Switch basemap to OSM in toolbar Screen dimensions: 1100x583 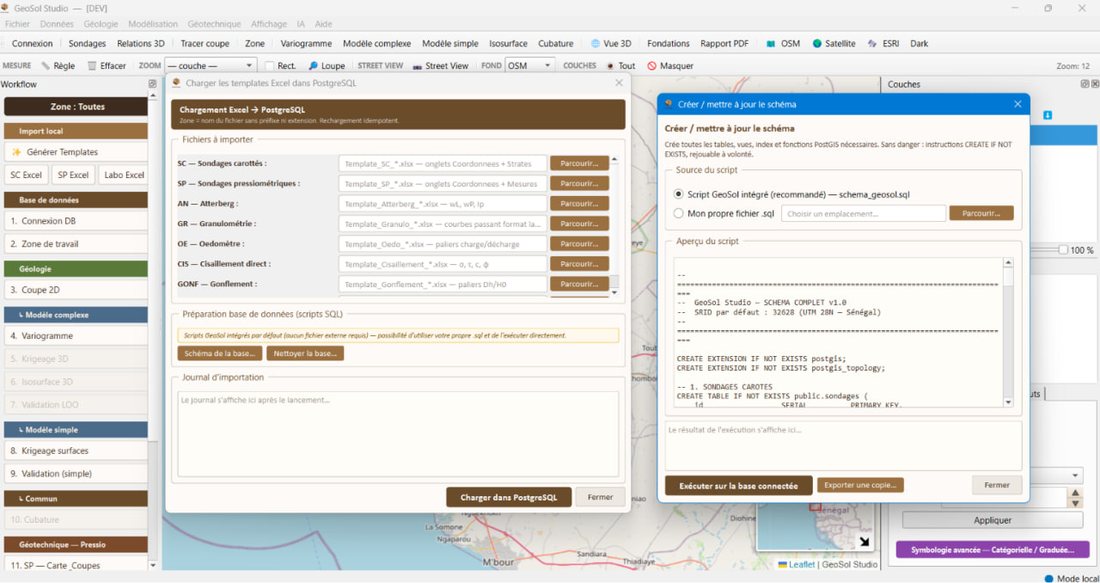point(783,43)
